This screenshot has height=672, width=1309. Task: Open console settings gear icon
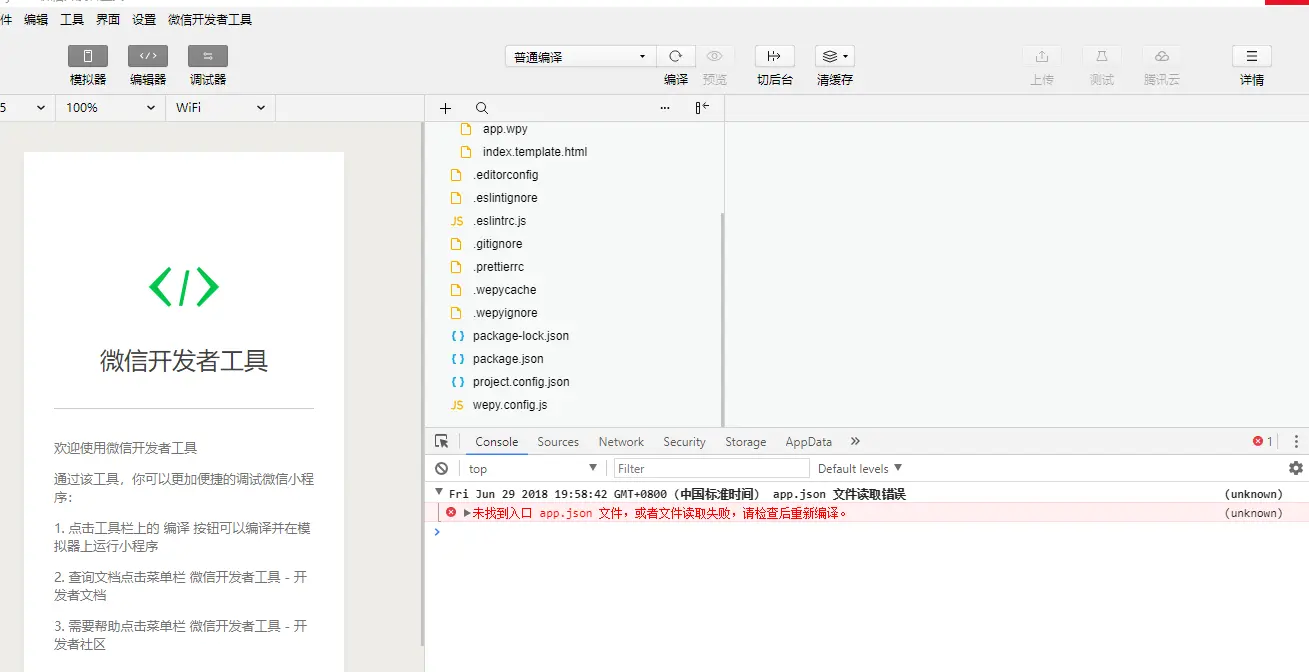[x=1296, y=468]
